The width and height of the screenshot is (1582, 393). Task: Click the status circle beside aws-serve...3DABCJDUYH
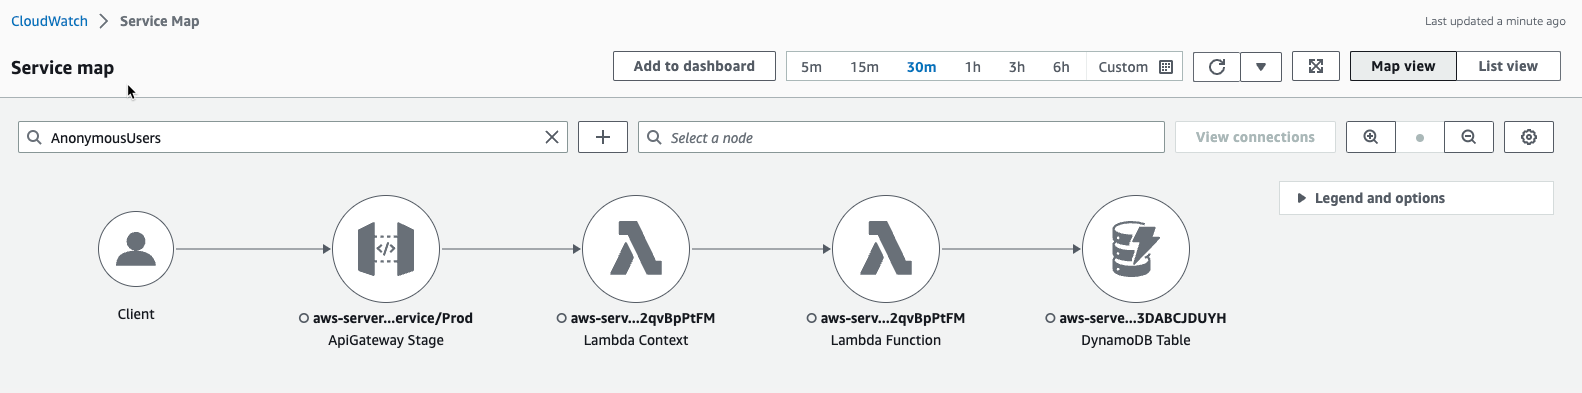pyautogui.click(x=1050, y=318)
